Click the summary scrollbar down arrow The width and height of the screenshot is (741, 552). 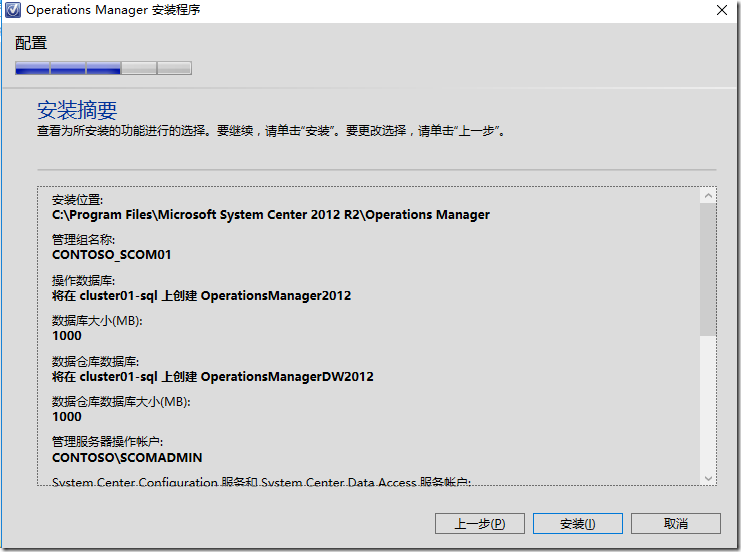point(708,478)
